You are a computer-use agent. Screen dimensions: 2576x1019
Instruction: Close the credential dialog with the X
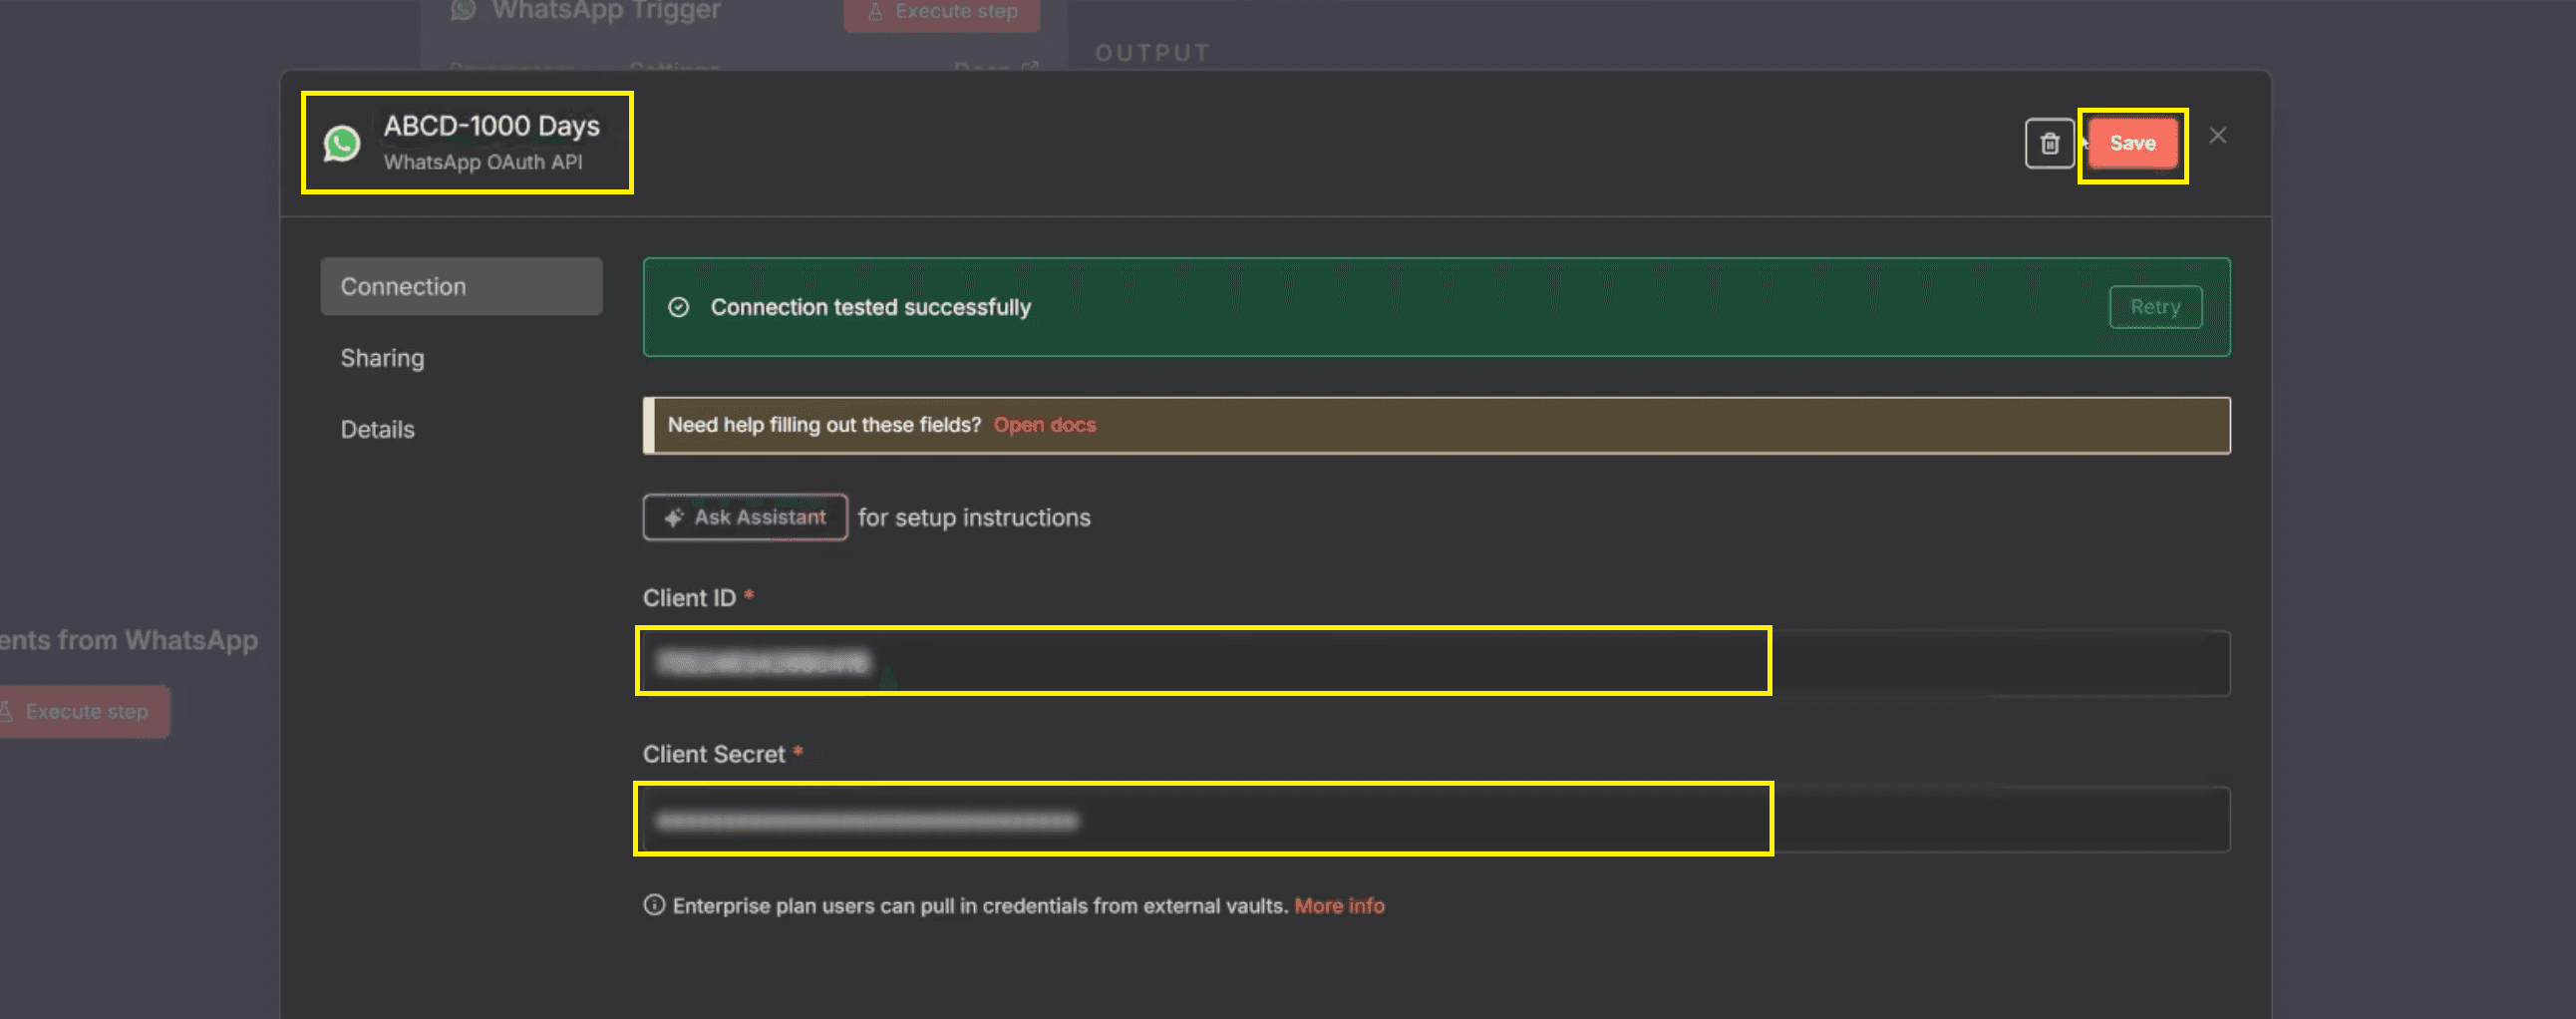[x=2218, y=134]
